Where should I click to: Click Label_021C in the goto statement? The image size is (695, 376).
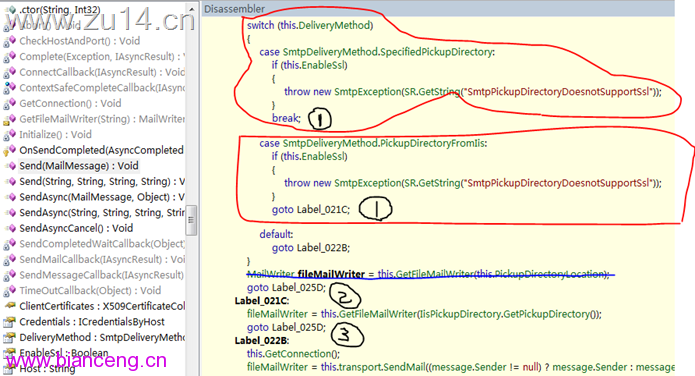(322, 209)
